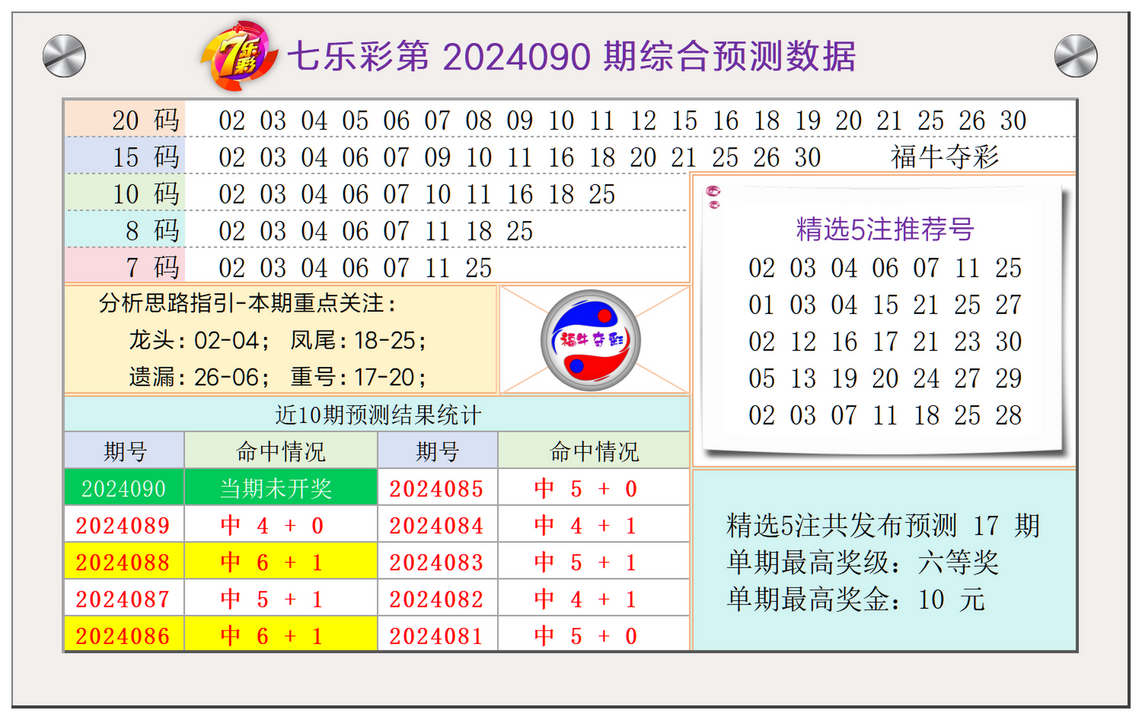
Task: Select recommended line 02 03 07 11 18 25 28
Action: tap(885, 415)
